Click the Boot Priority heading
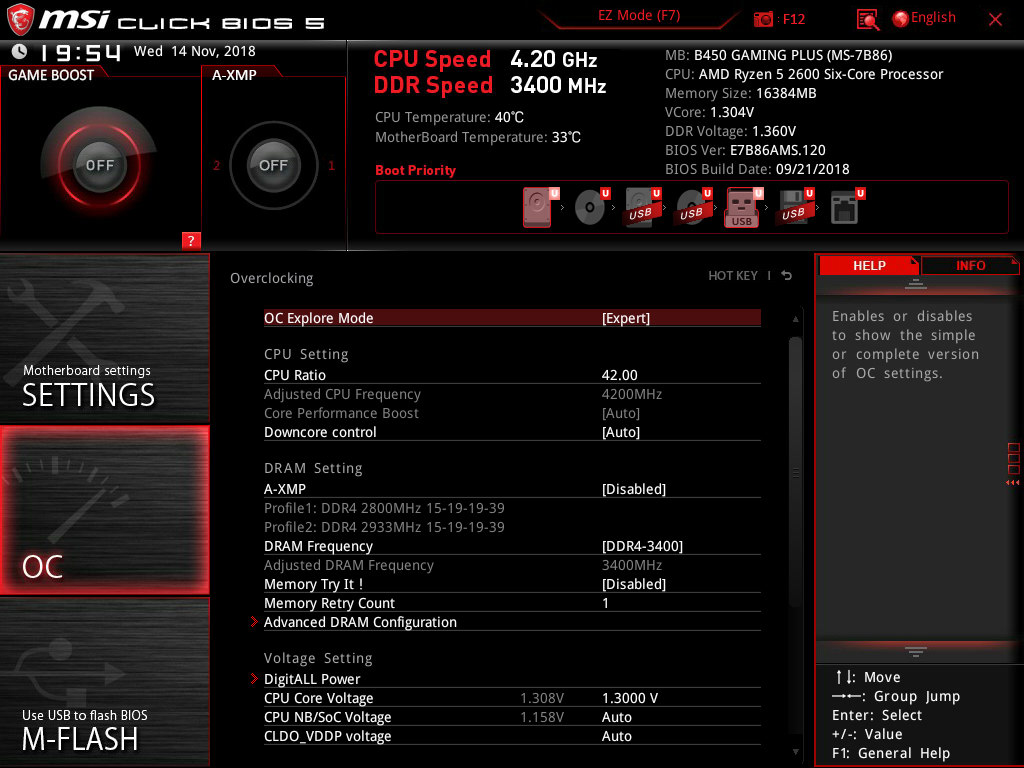 pos(415,170)
